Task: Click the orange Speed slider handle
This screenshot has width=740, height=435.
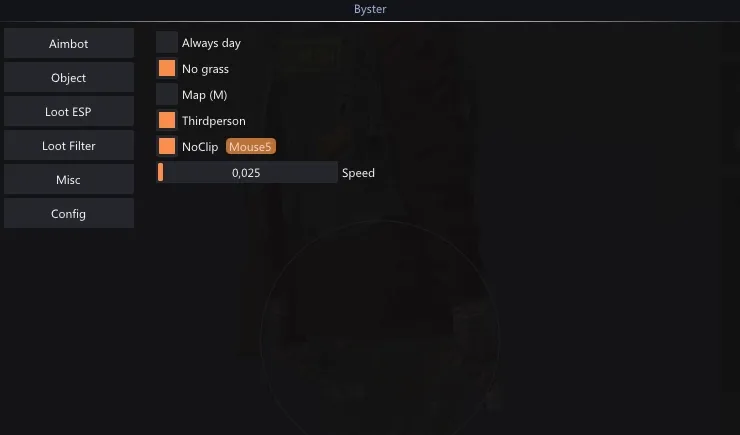Action: click(x=160, y=172)
